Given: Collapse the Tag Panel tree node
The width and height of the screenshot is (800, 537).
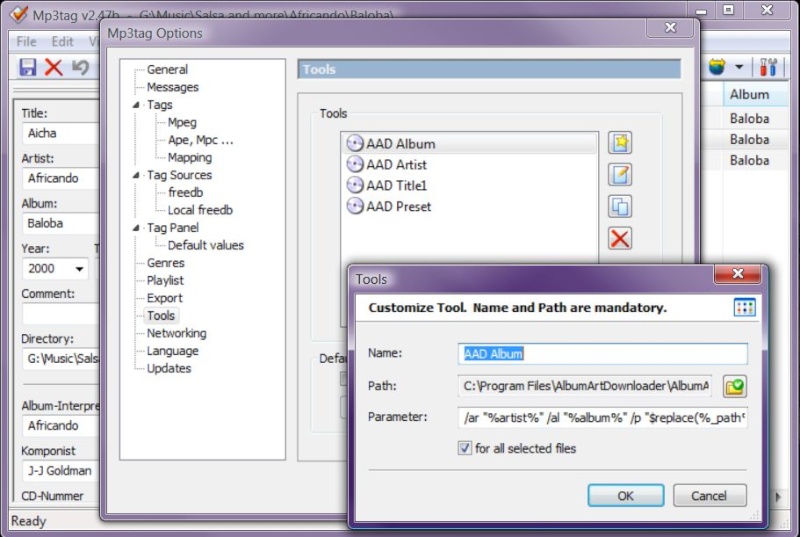Looking at the screenshot, I should click(x=136, y=228).
